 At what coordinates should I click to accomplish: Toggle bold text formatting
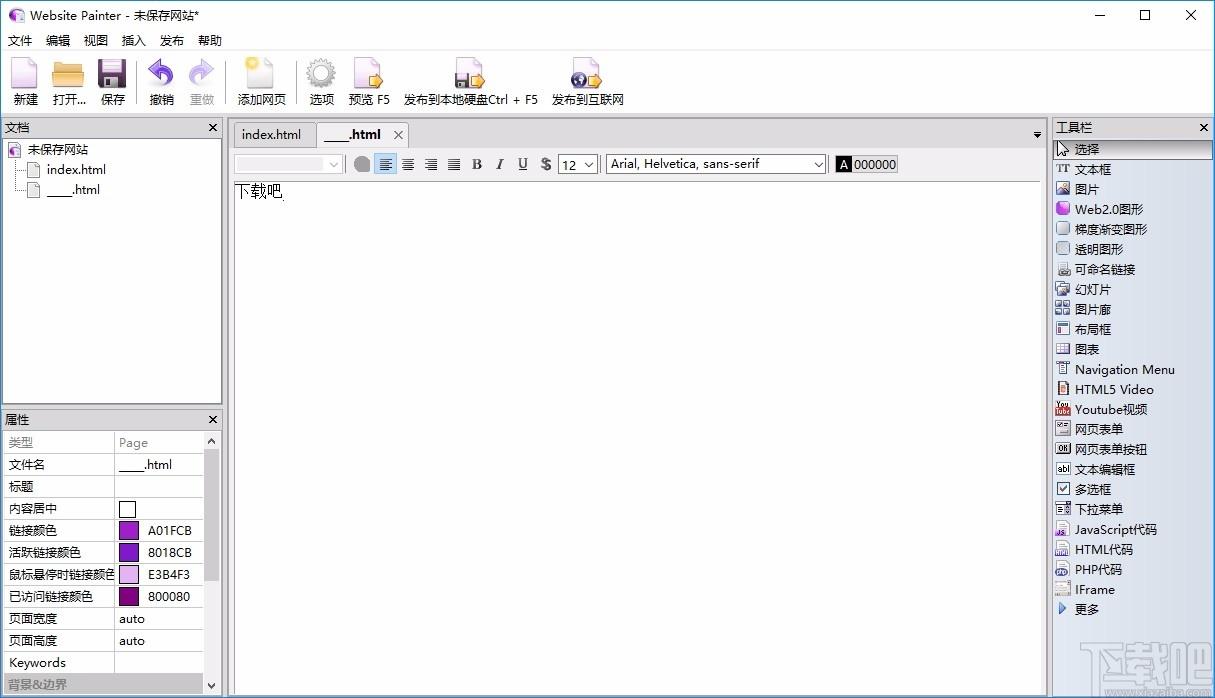coord(477,164)
